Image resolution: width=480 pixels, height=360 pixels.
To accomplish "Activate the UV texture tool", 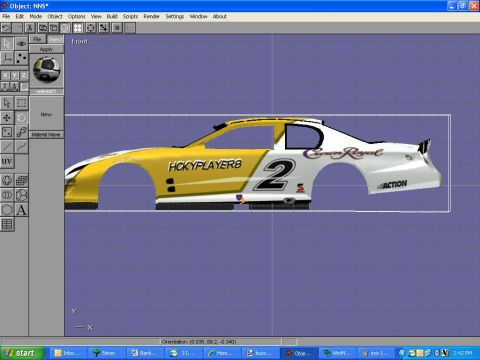I will [7, 161].
